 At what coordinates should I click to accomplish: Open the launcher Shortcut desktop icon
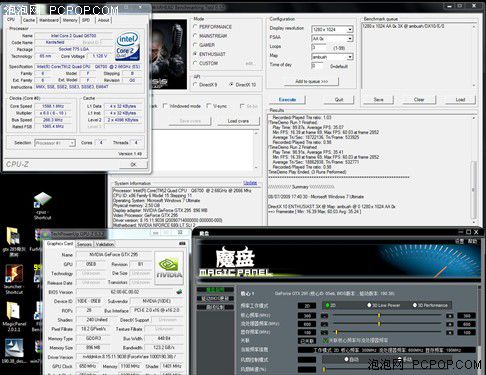tap(14, 279)
